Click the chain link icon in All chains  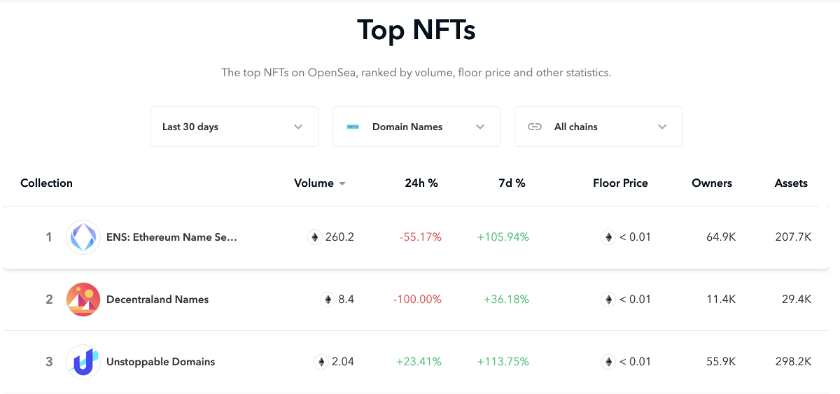pos(534,127)
